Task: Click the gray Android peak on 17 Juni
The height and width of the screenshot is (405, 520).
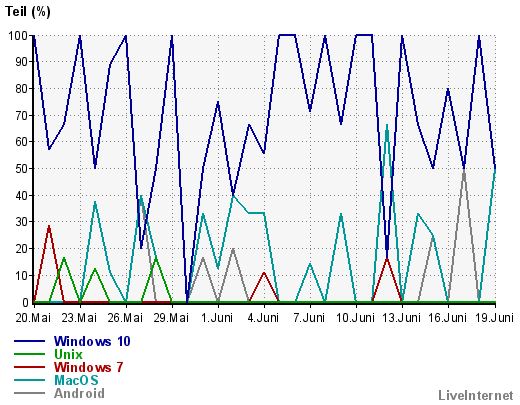Action: (463, 170)
